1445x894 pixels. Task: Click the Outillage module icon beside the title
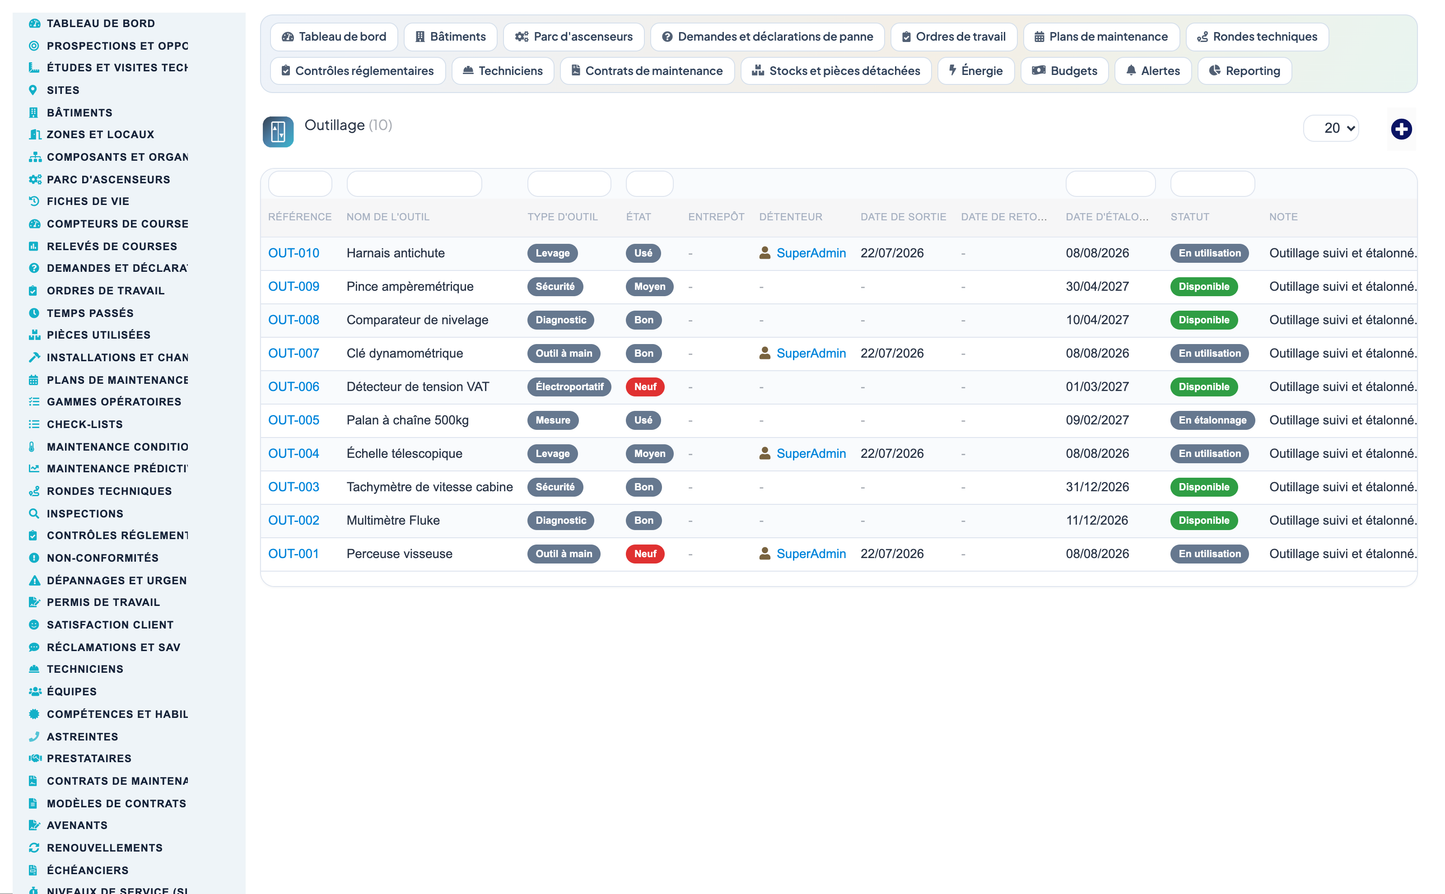tap(278, 131)
